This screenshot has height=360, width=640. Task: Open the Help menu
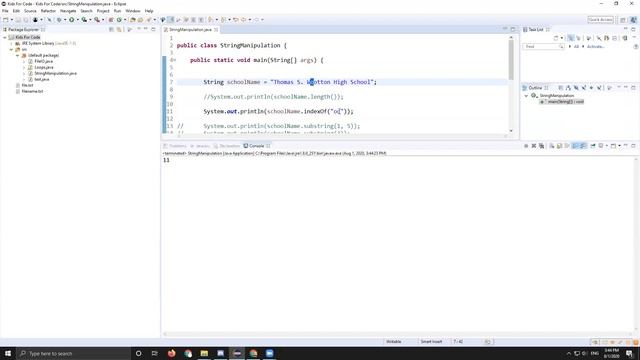pos(149,11)
